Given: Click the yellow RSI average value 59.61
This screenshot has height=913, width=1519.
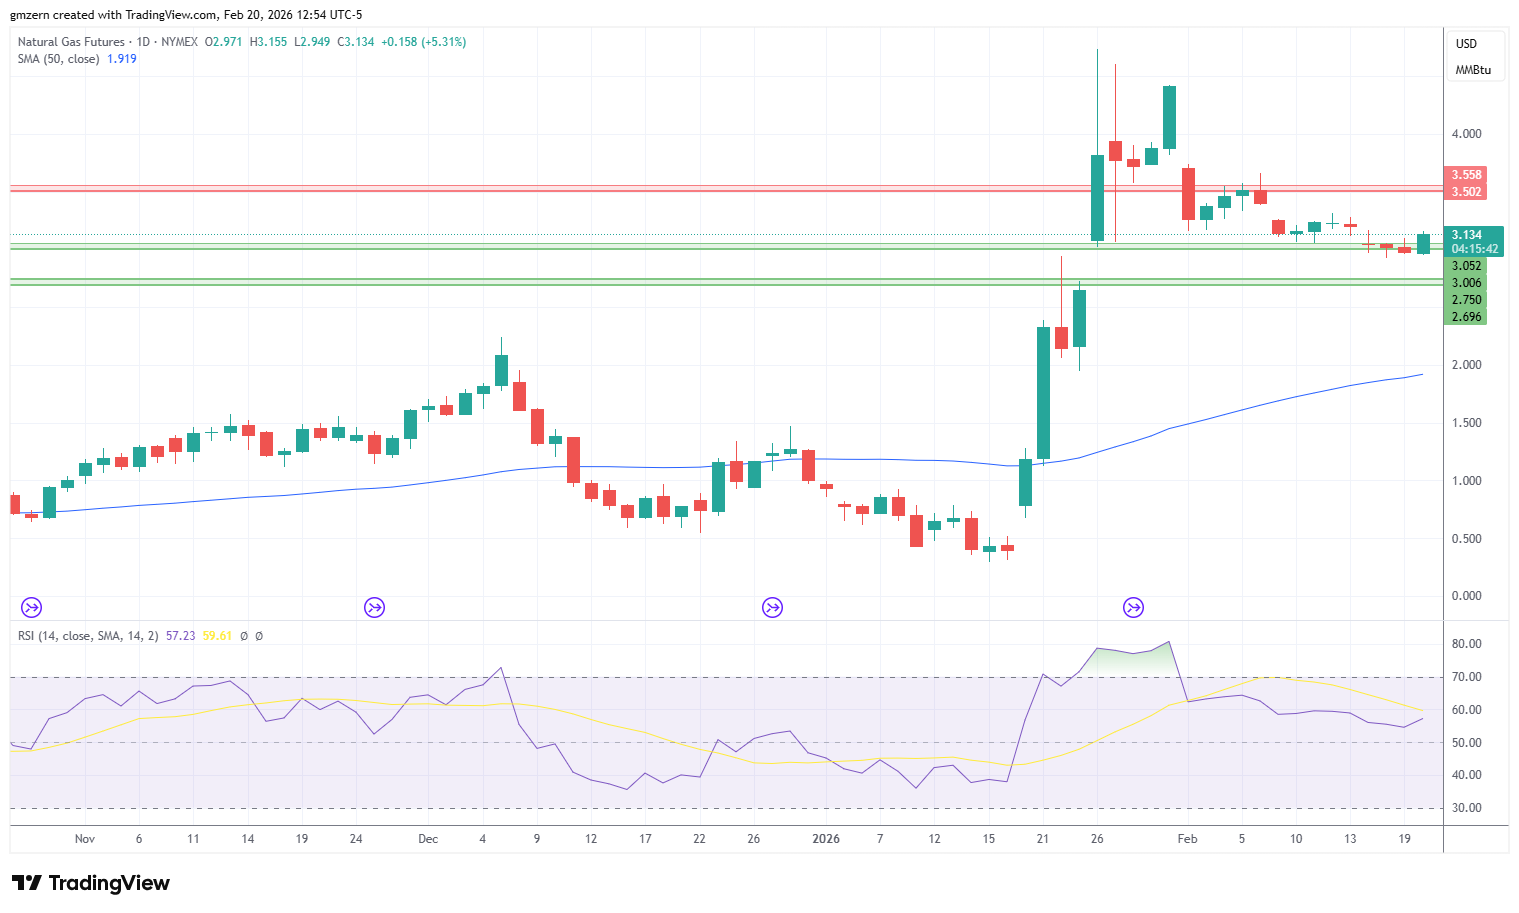Looking at the screenshot, I should [217, 636].
